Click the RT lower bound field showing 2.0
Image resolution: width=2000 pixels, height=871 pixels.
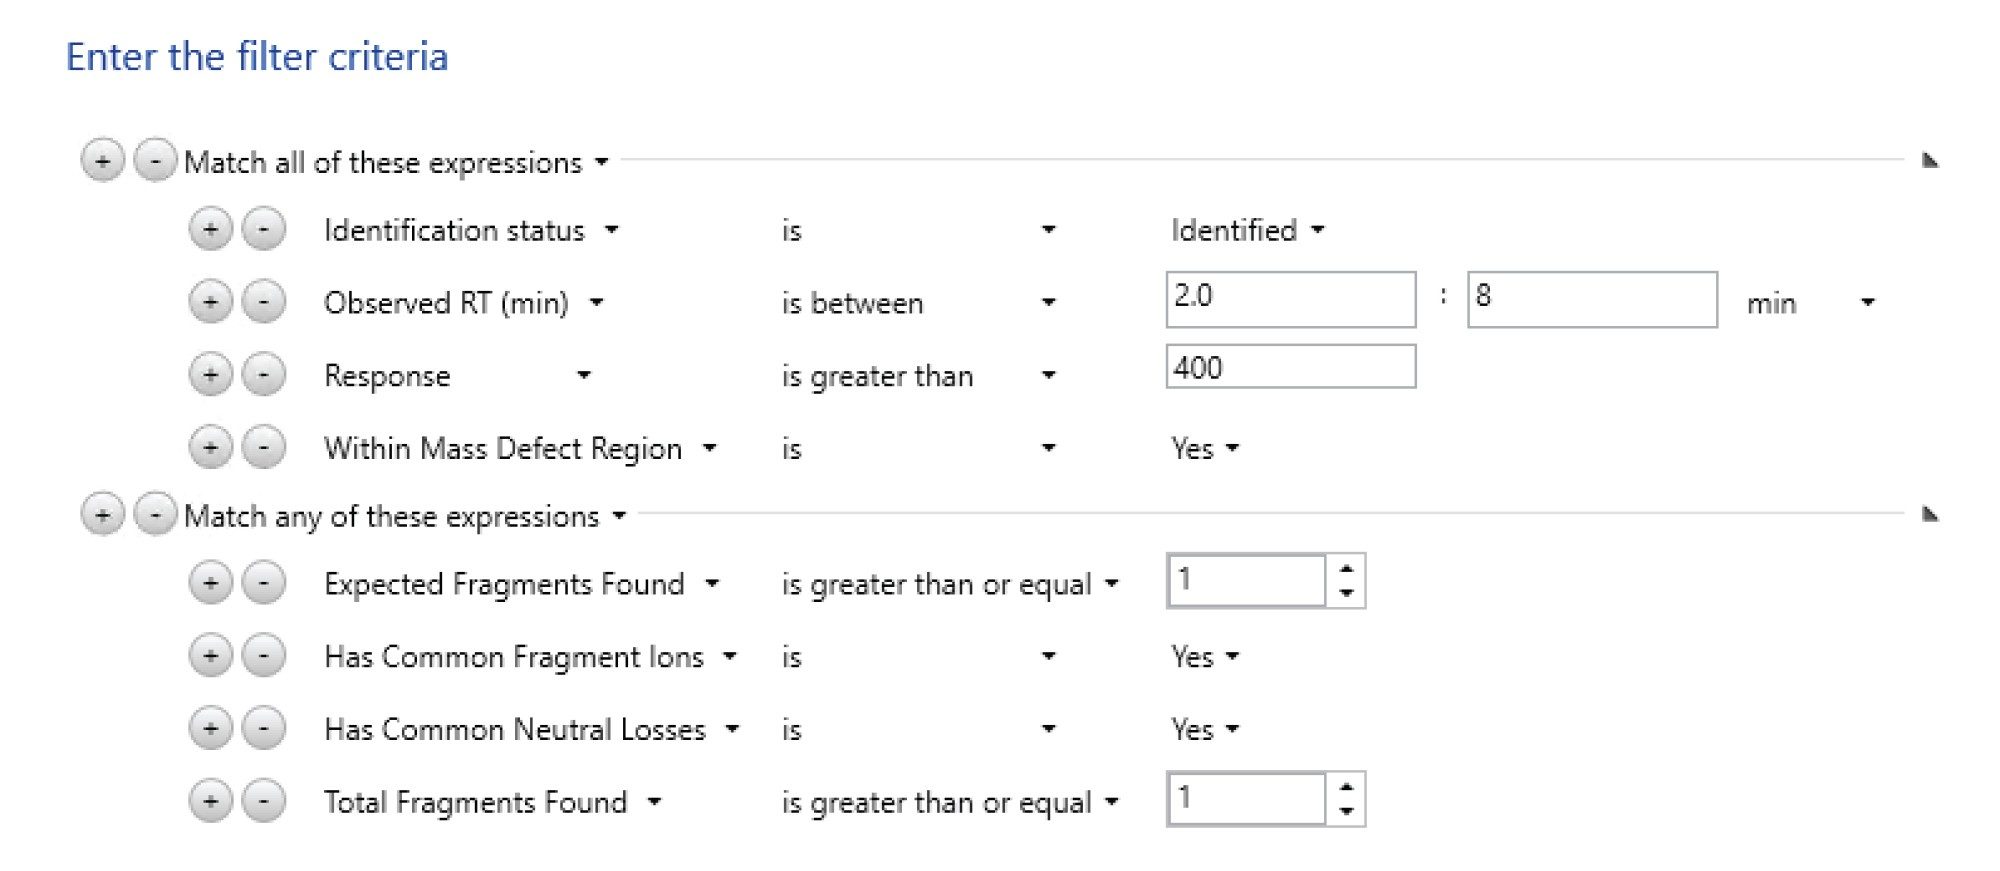click(x=1290, y=299)
